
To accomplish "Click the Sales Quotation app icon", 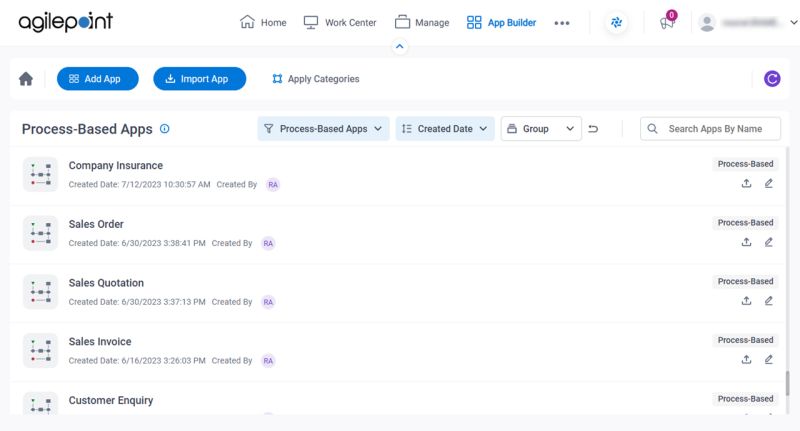I will coord(40,292).
